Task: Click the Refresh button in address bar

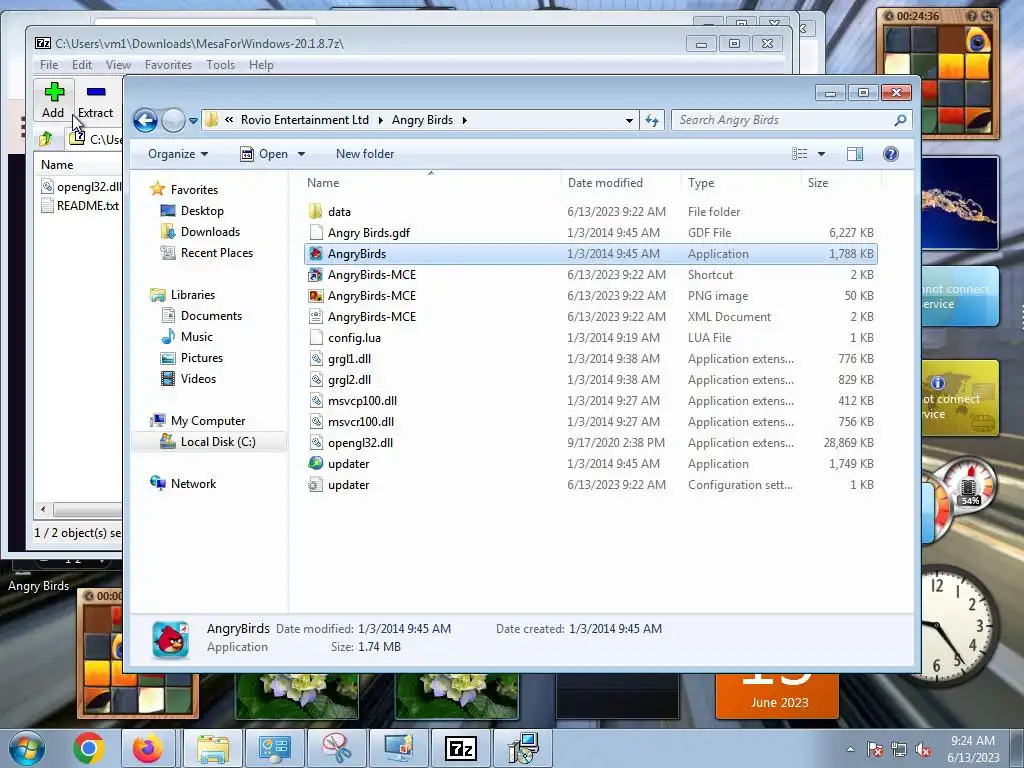Action: point(652,120)
